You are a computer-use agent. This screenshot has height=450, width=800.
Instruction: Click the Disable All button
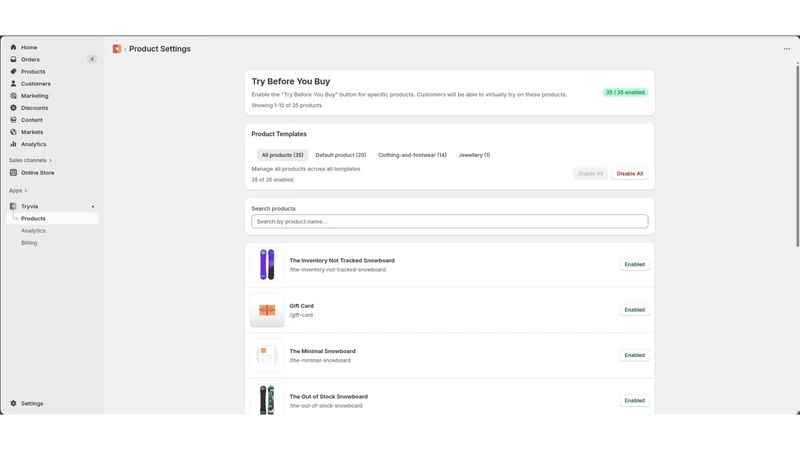(x=630, y=173)
